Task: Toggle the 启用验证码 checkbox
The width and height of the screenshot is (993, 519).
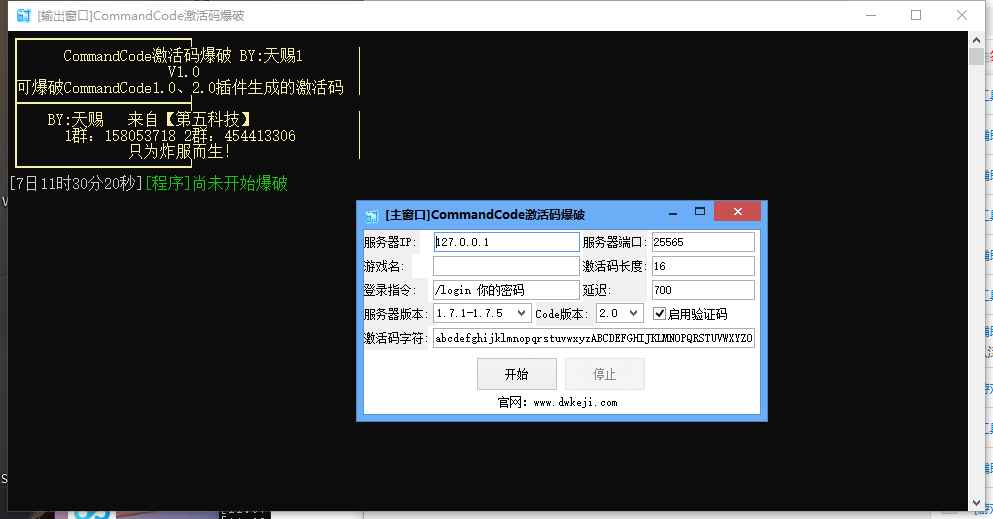Action: coord(659,314)
